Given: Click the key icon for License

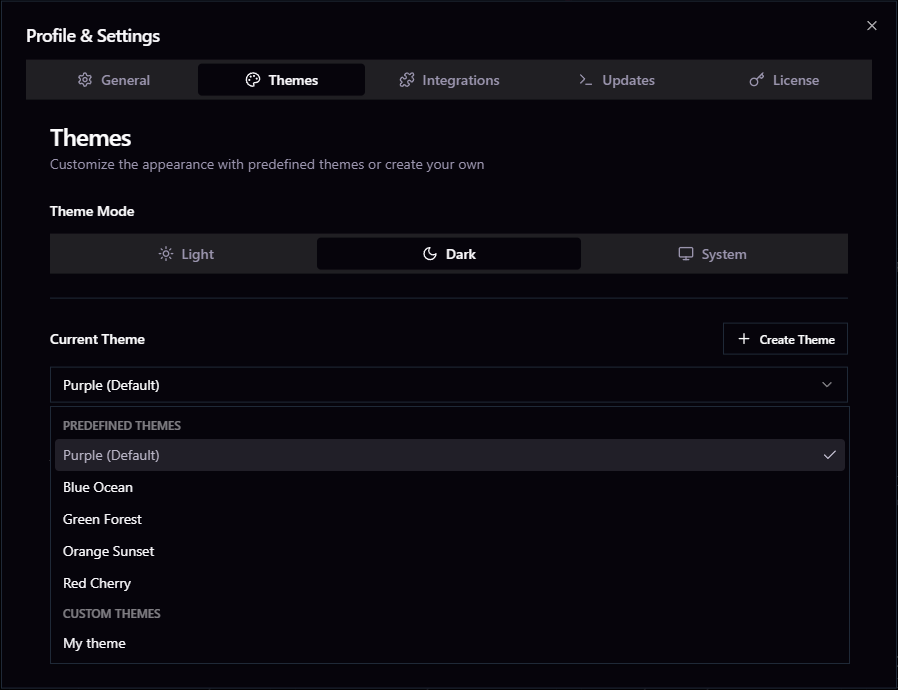Looking at the screenshot, I should coord(757,80).
